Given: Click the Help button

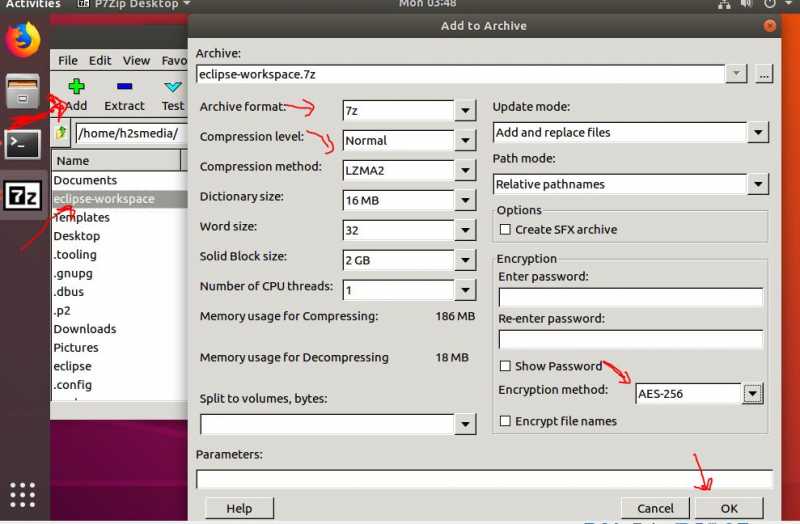Looking at the screenshot, I should click(x=239, y=508).
